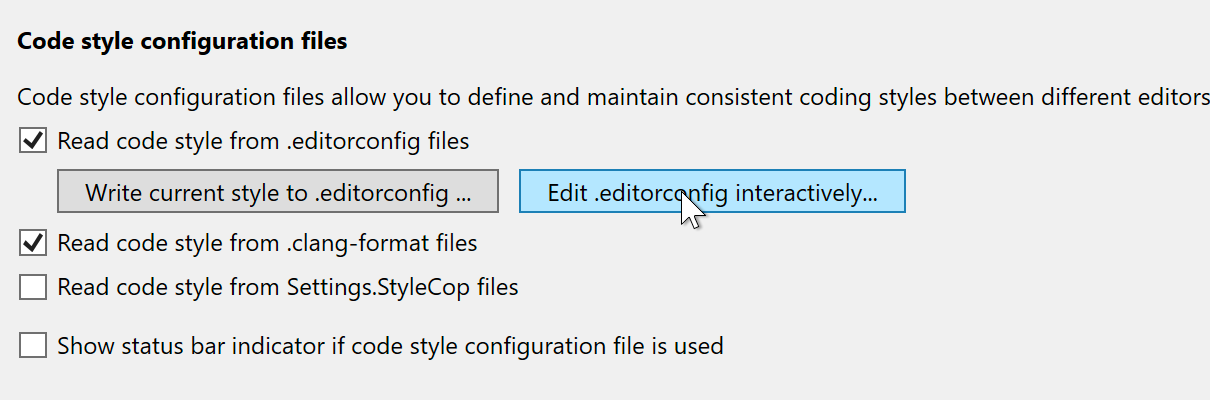Click the empty box beside status bar indicator

point(33,347)
